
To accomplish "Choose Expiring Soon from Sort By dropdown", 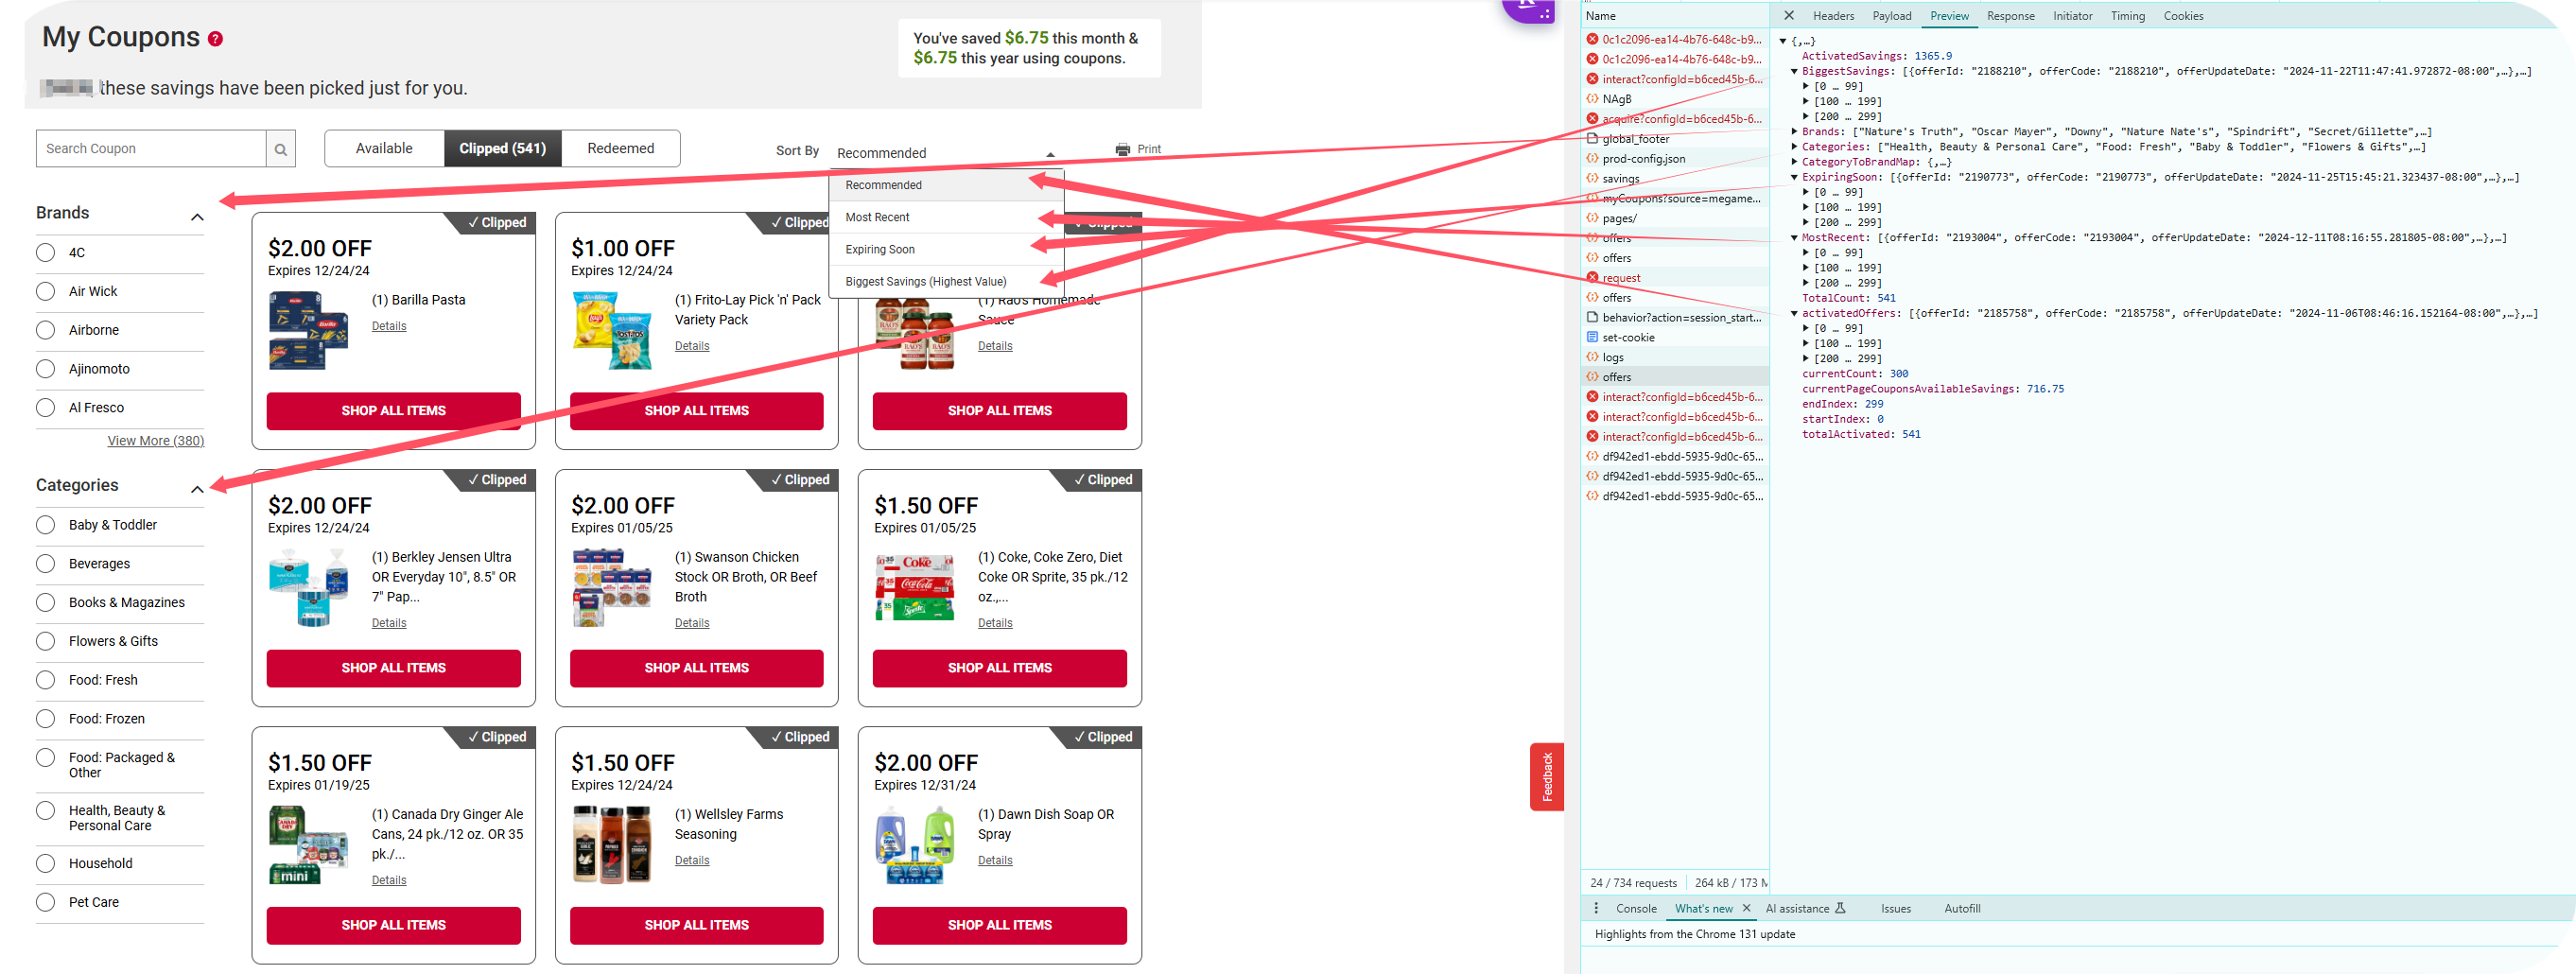I will [x=880, y=249].
